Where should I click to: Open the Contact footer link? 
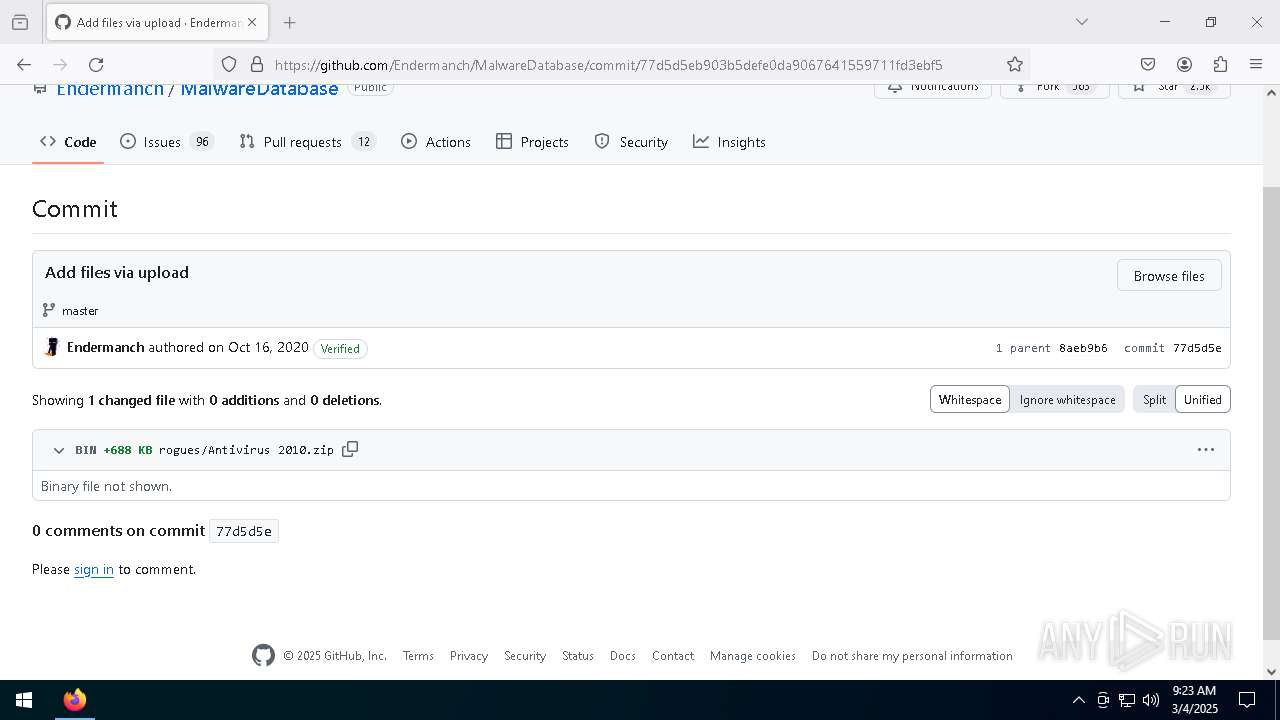click(x=673, y=656)
